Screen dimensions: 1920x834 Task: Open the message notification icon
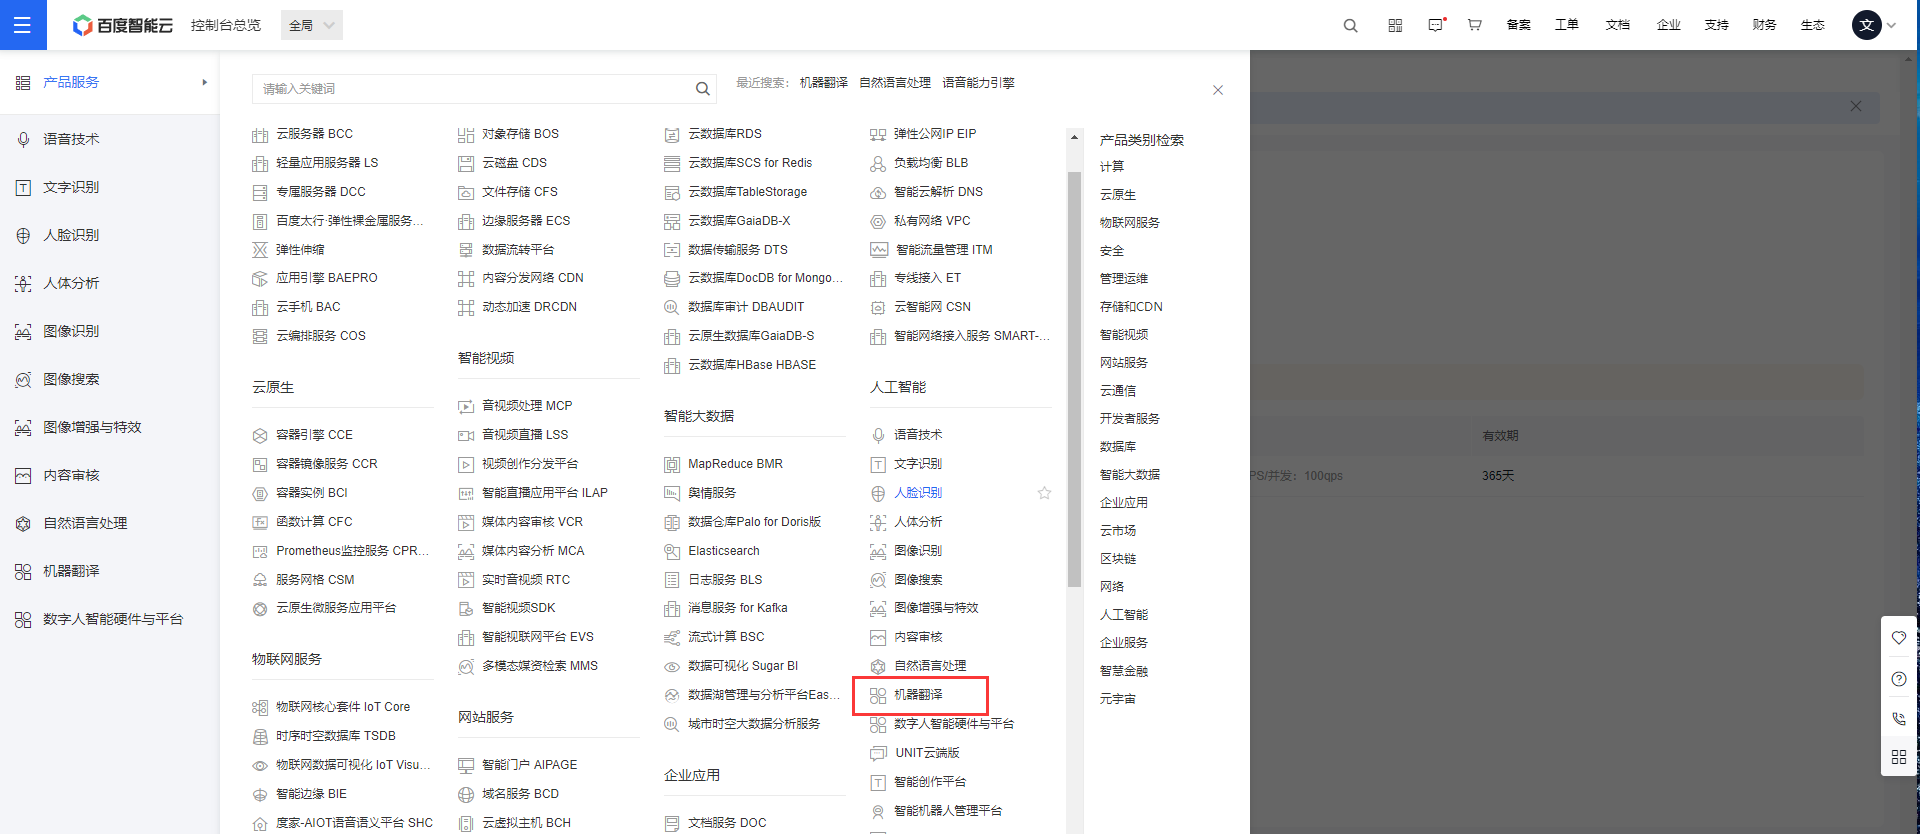coord(1436,25)
